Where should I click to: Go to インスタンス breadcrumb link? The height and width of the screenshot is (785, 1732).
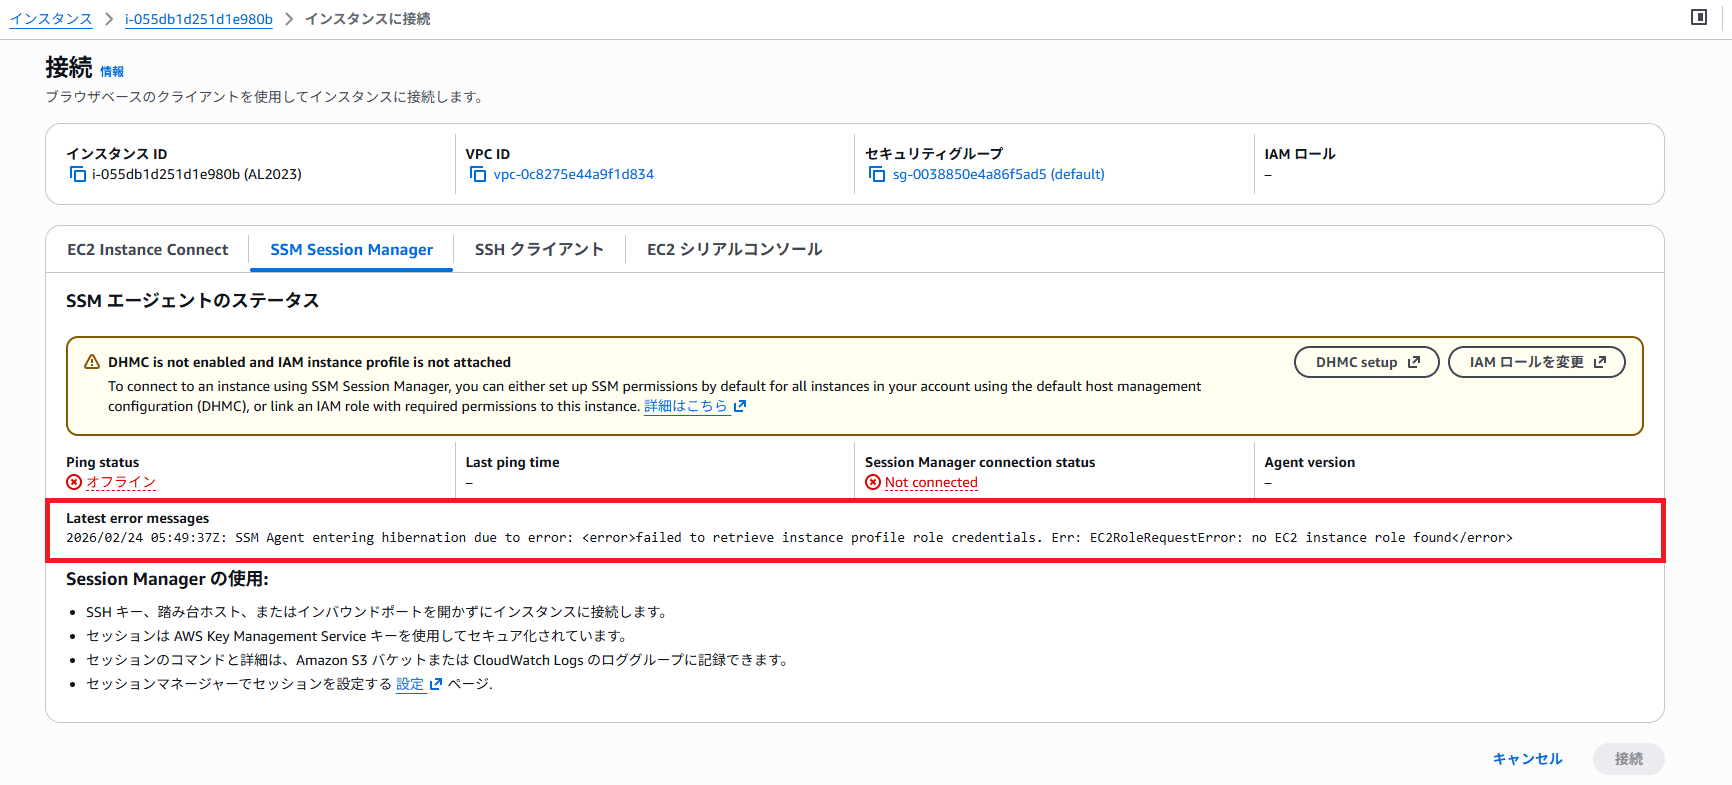point(51,19)
